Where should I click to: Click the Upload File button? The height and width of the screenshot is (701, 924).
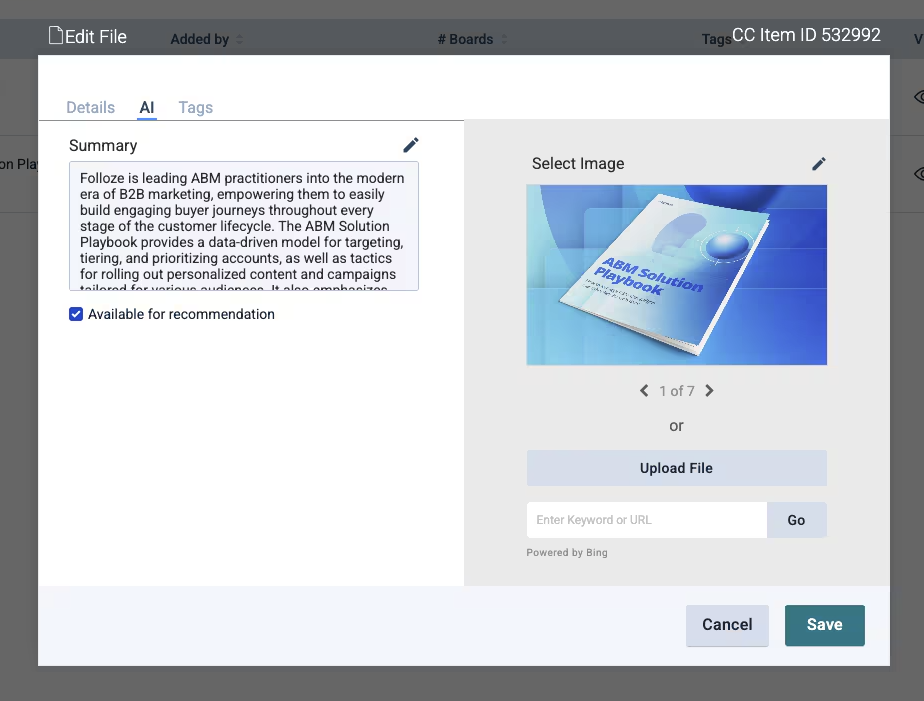click(676, 468)
